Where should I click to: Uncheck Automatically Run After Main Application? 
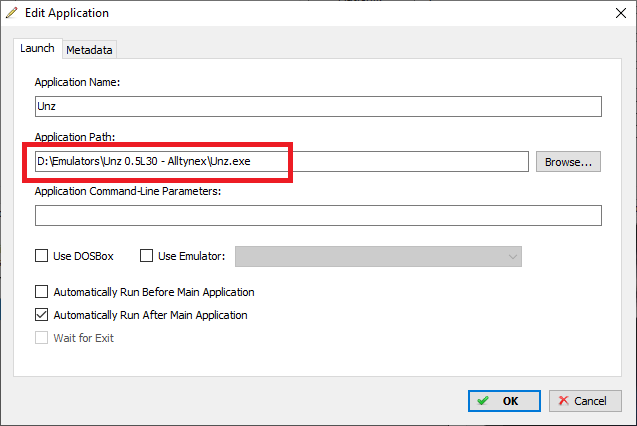[x=41, y=315]
